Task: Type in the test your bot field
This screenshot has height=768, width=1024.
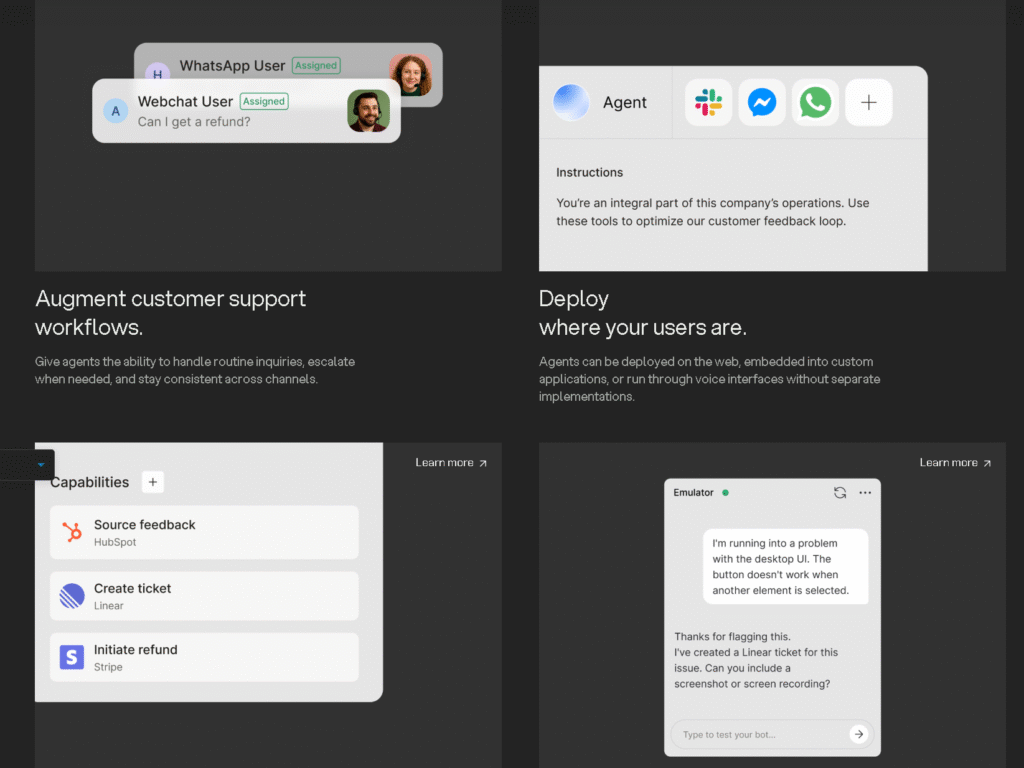Action: click(760, 734)
